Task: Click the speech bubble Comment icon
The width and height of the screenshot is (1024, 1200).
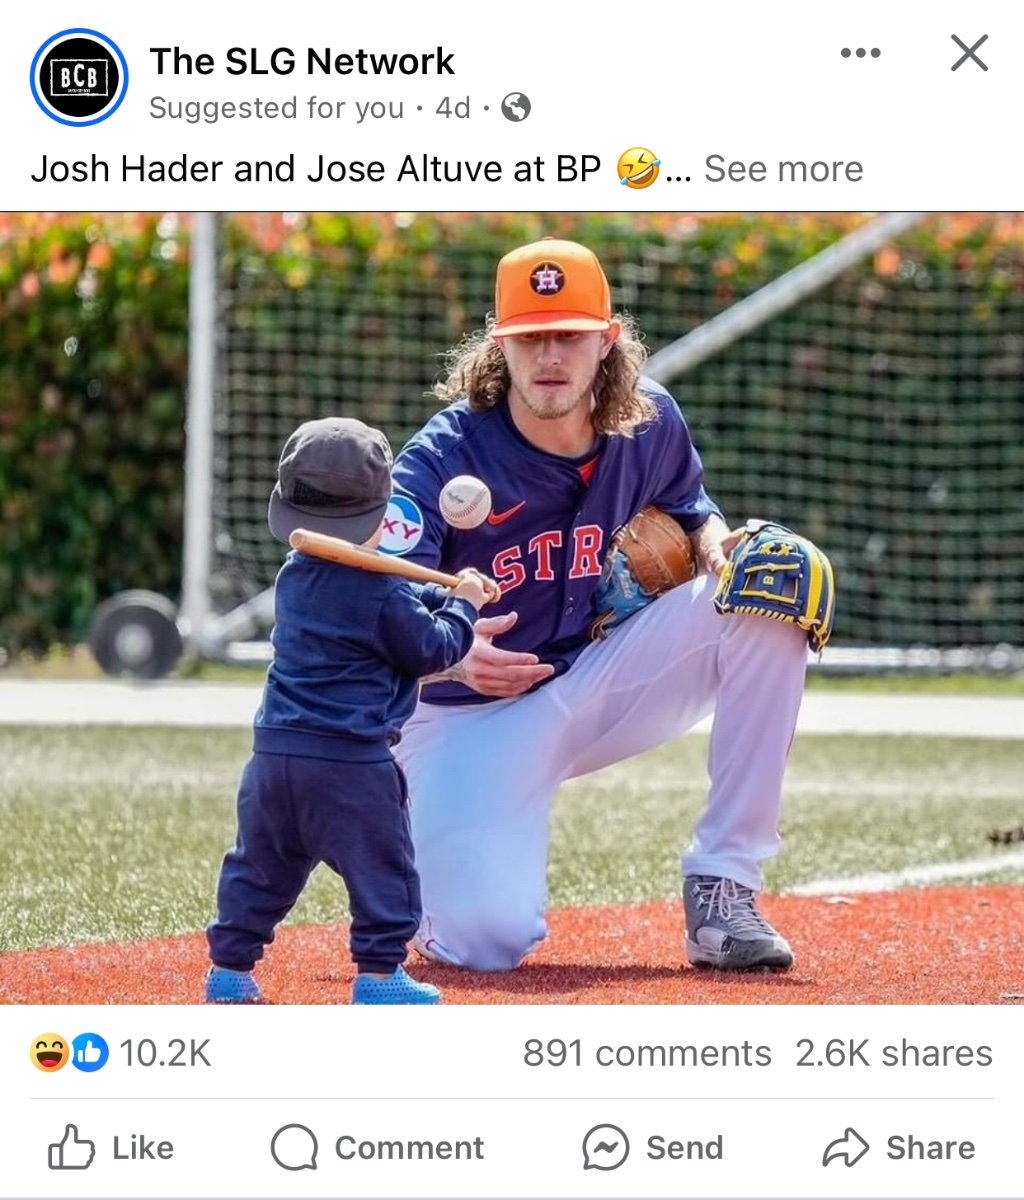Action: coord(294,1147)
